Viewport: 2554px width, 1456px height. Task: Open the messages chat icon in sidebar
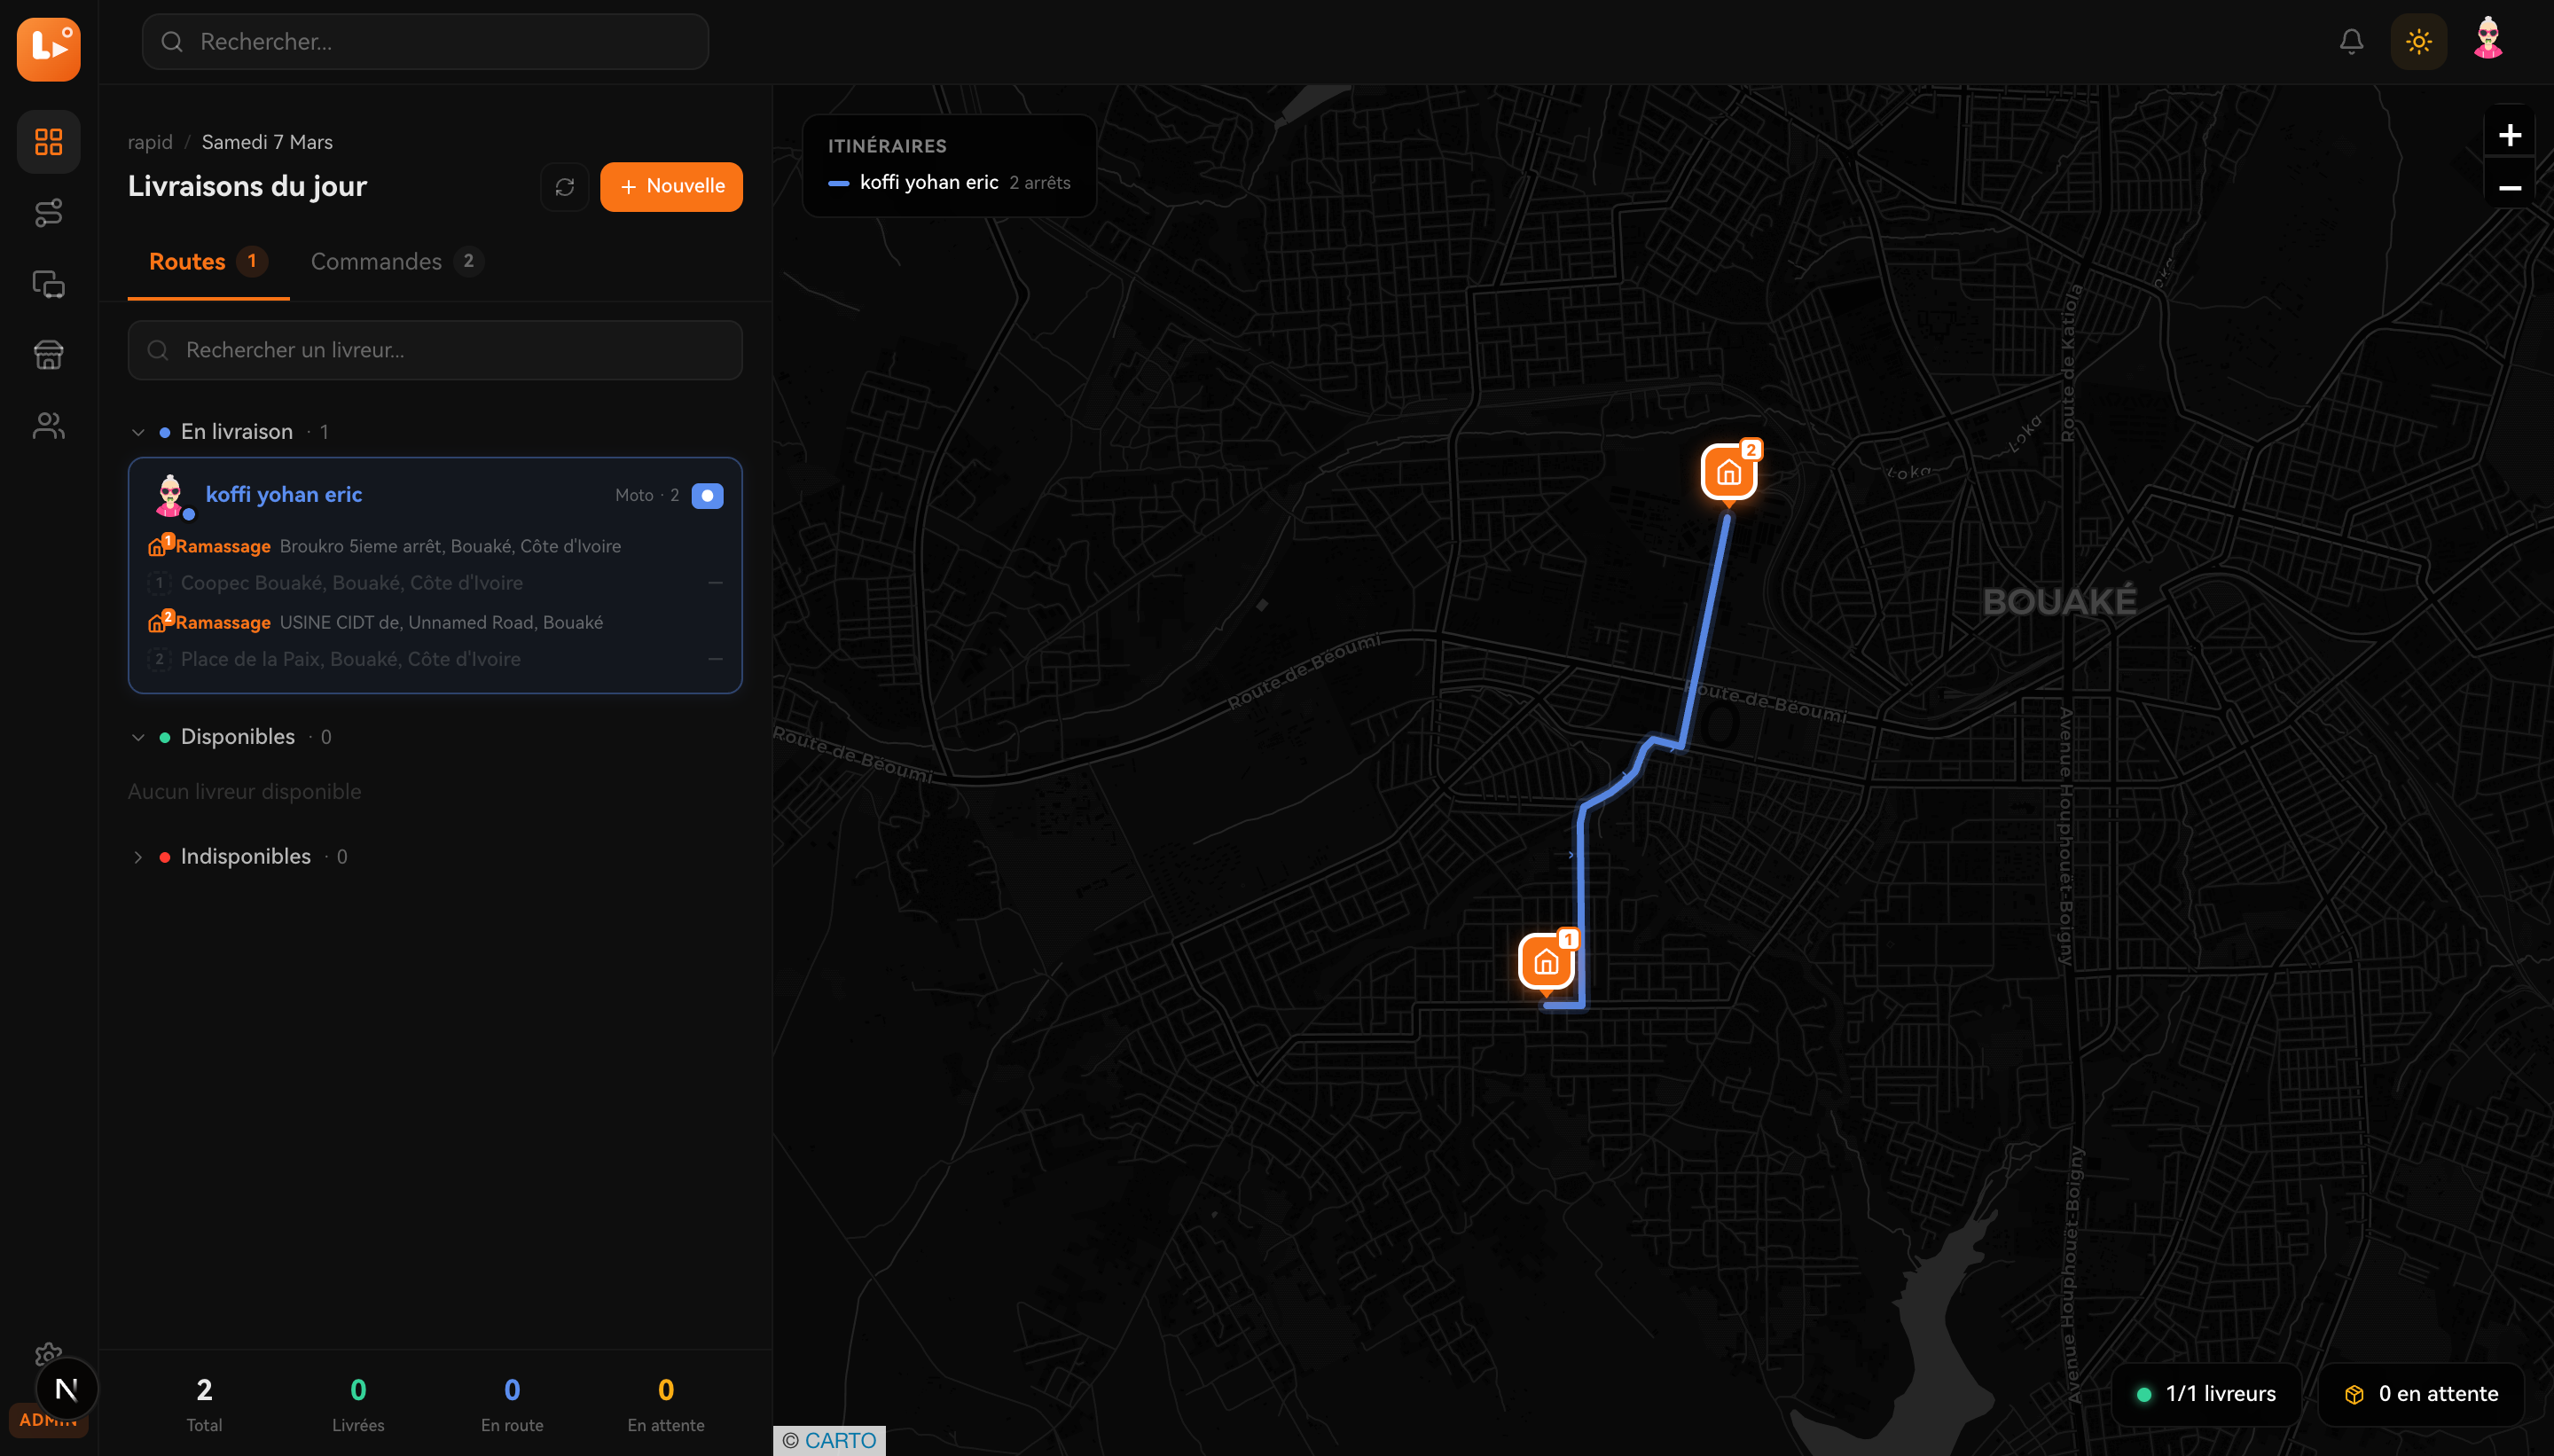pyautogui.click(x=48, y=284)
